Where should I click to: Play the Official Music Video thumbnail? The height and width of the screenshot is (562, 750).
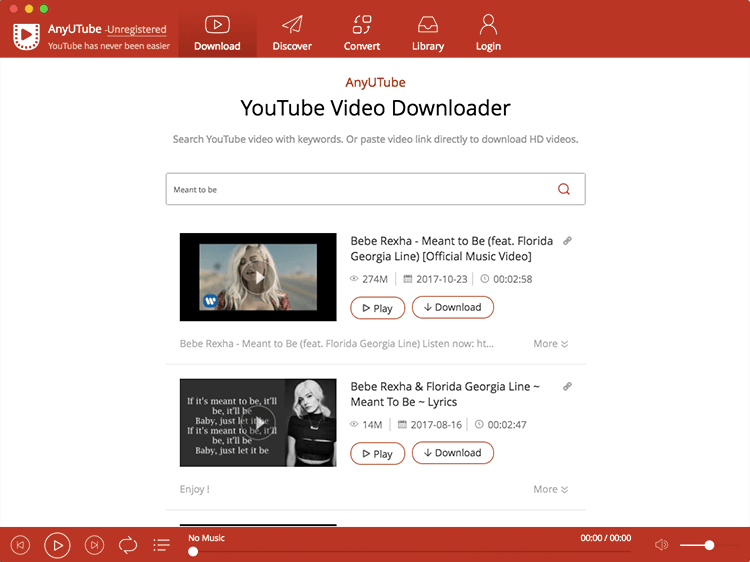coord(258,277)
